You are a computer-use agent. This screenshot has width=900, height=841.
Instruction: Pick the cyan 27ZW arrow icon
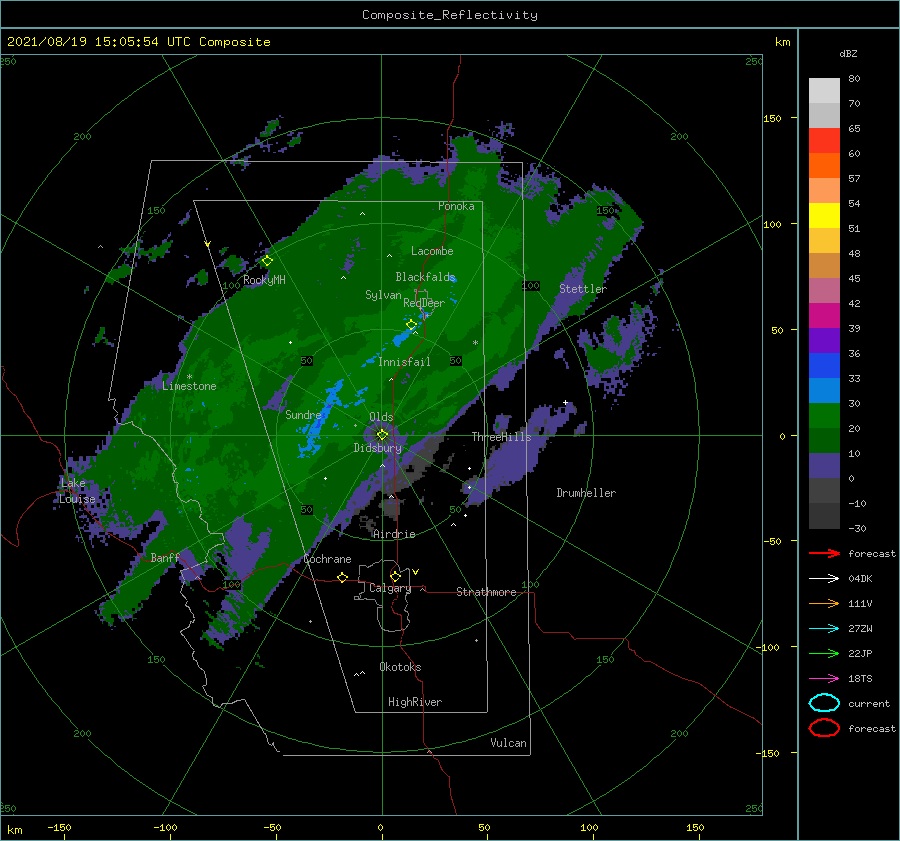coord(824,629)
